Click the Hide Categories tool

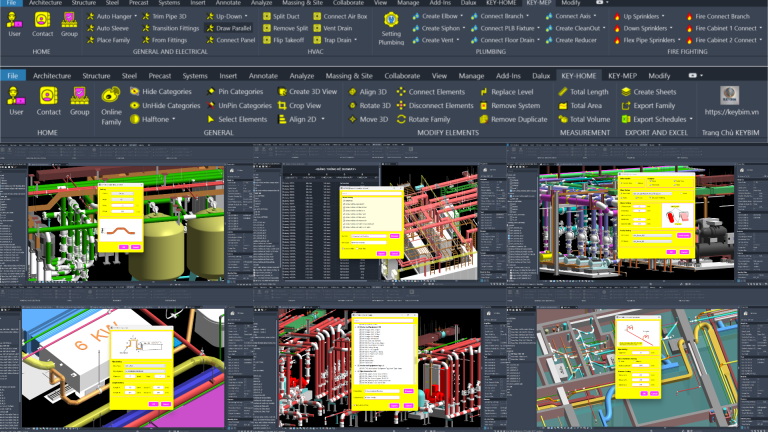pyautogui.click(x=161, y=92)
